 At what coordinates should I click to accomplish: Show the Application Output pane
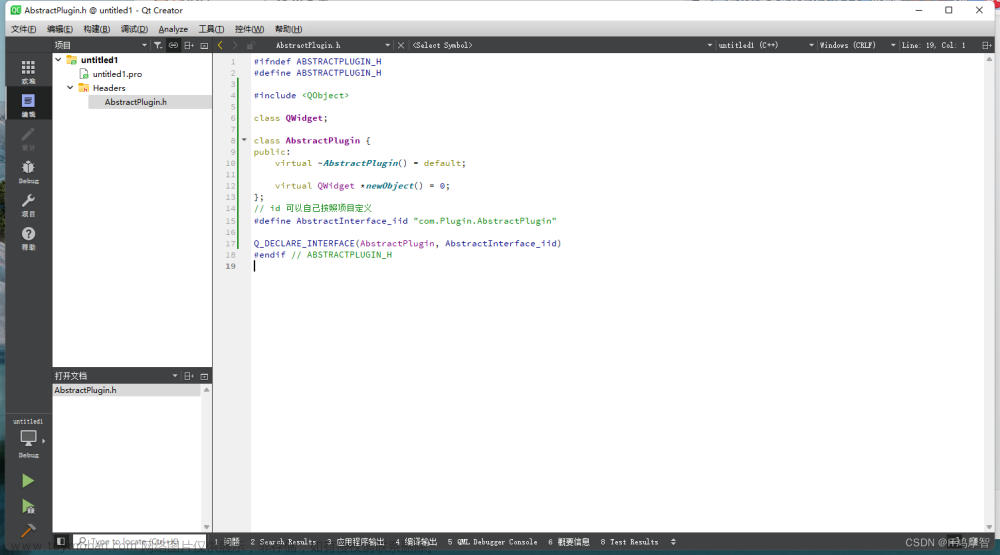[356, 542]
